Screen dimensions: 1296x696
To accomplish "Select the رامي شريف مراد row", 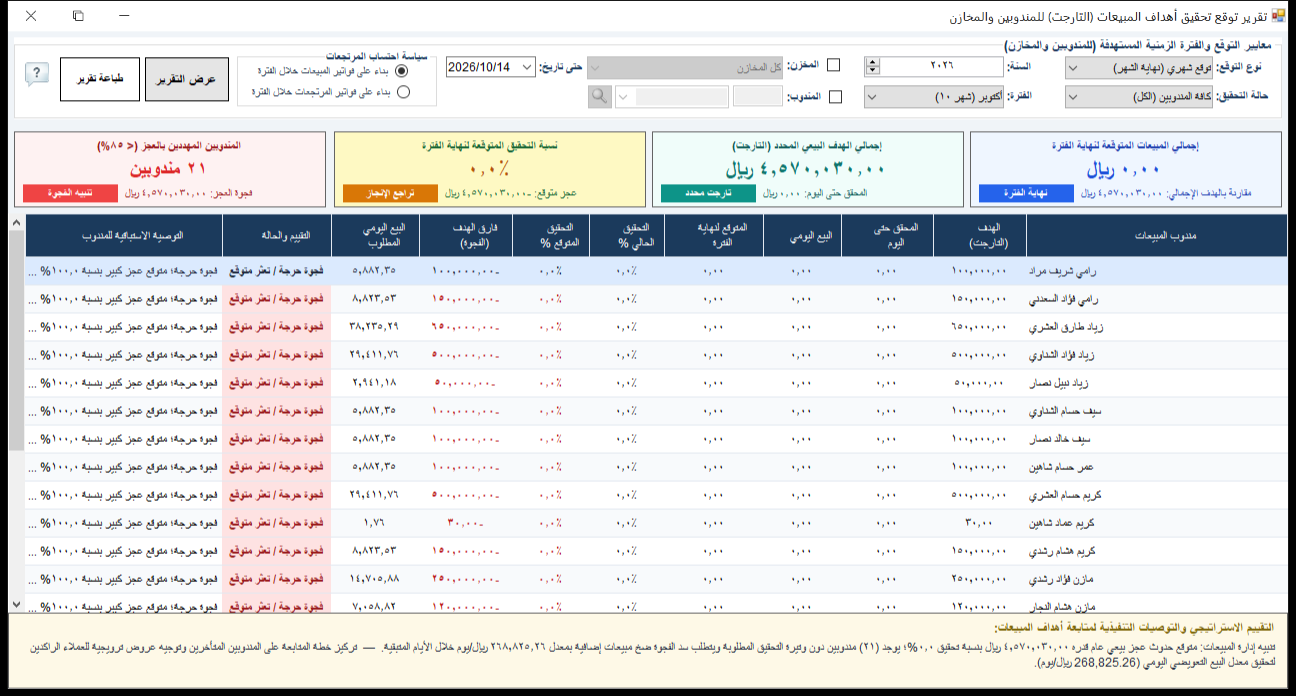I will pos(656,271).
